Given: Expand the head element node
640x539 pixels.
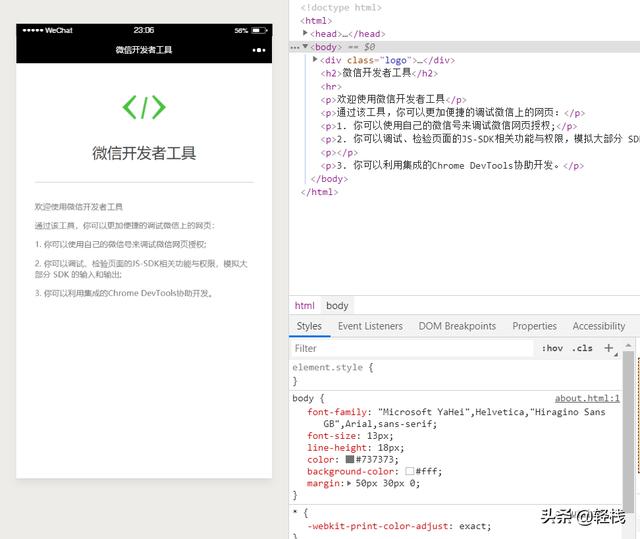Looking at the screenshot, I should 305,34.
